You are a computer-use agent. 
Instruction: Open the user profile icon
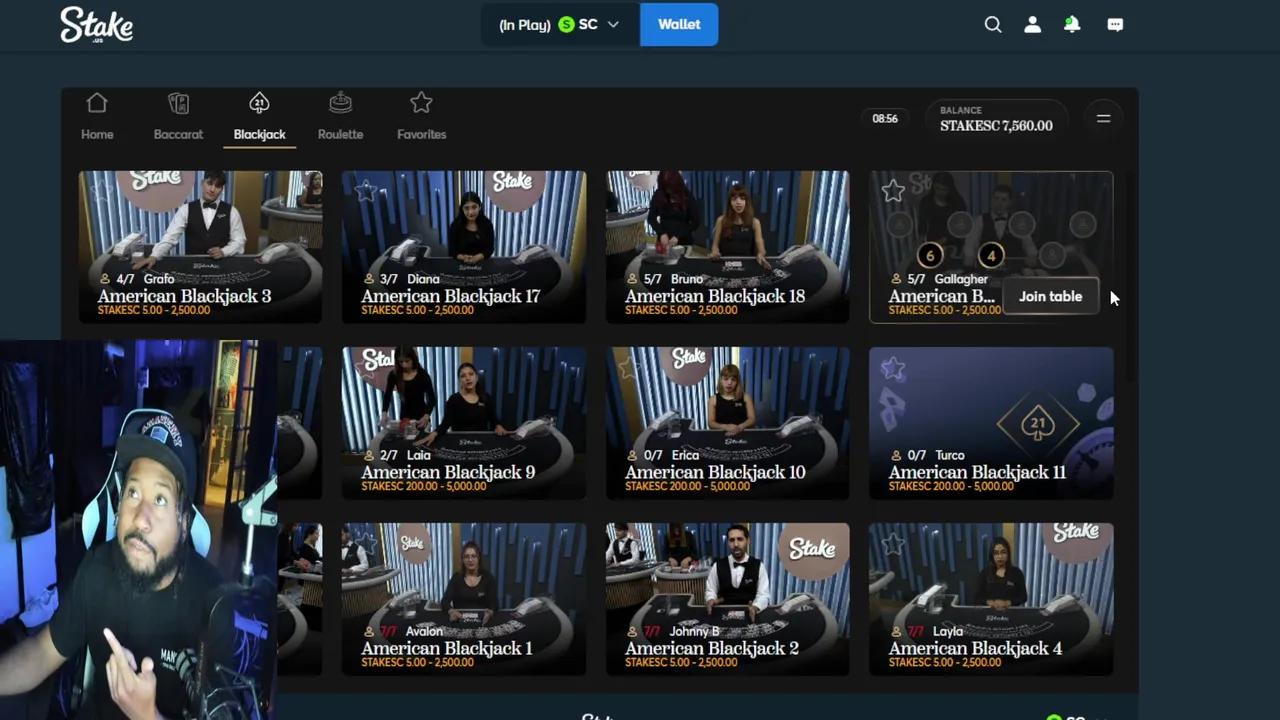(1032, 24)
